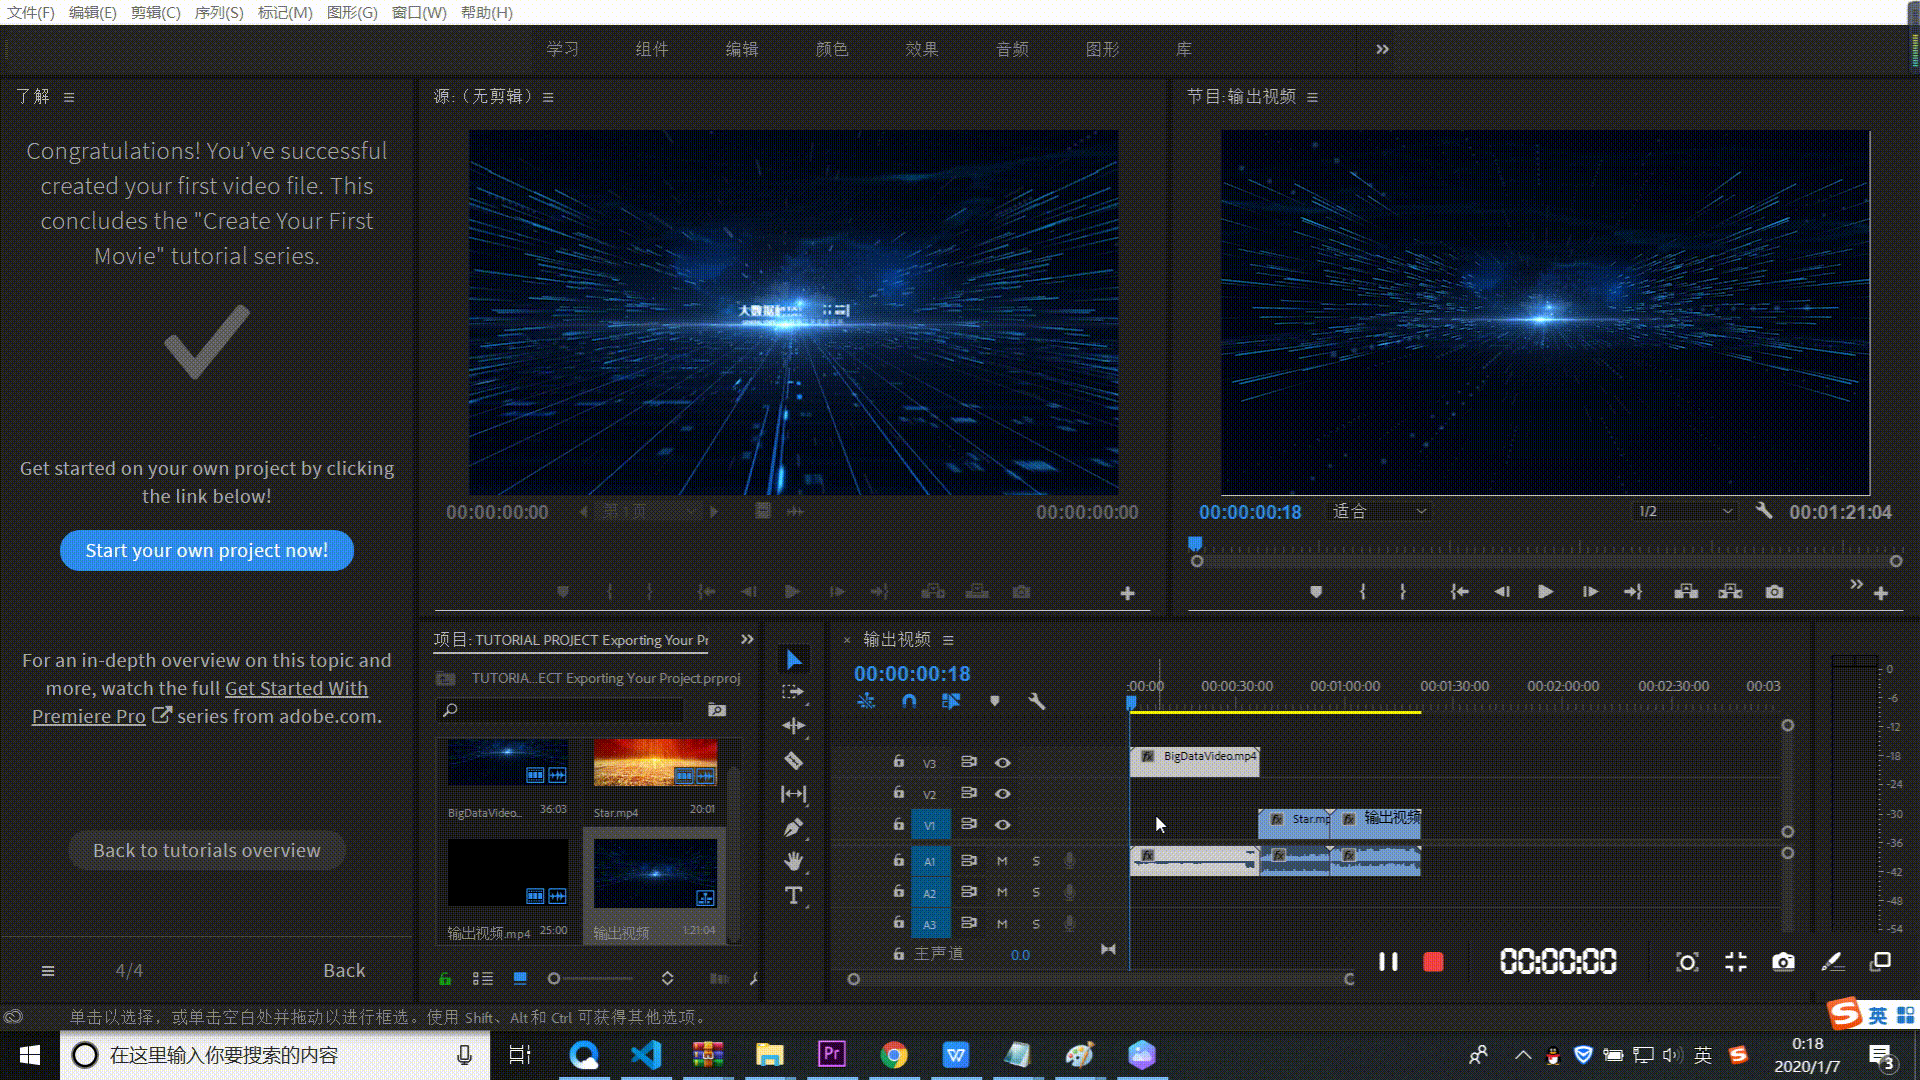Select the track select forward tool

click(x=794, y=692)
